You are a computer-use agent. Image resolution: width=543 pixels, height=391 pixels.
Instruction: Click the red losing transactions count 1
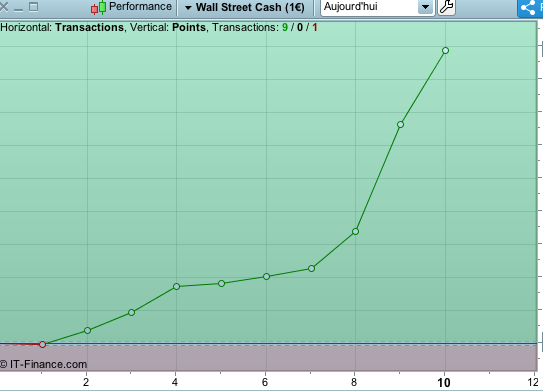pos(314,27)
